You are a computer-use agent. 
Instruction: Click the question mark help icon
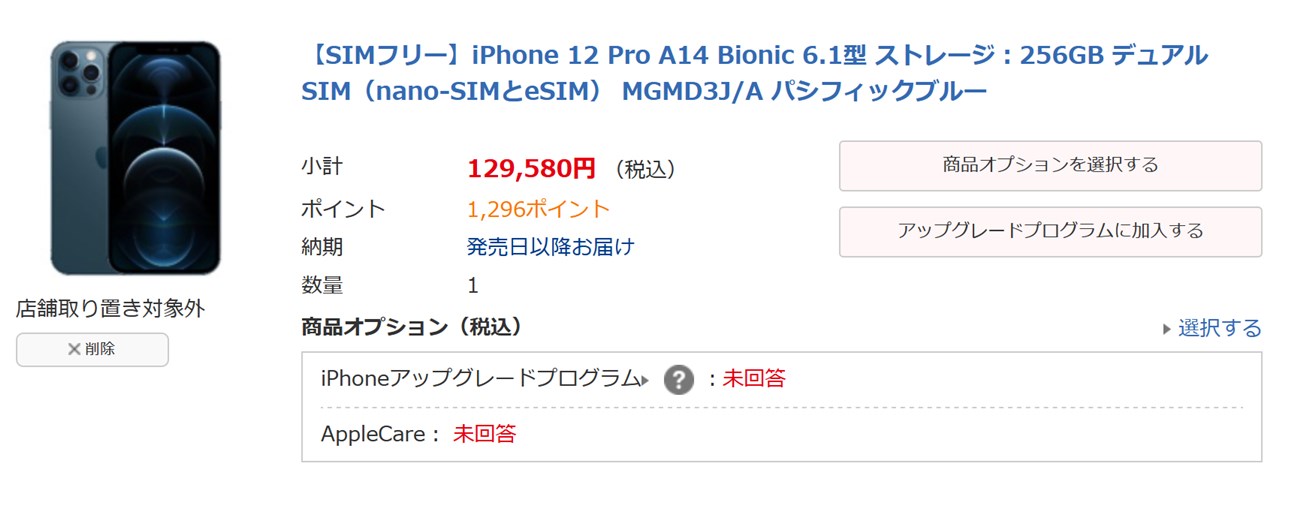point(678,380)
